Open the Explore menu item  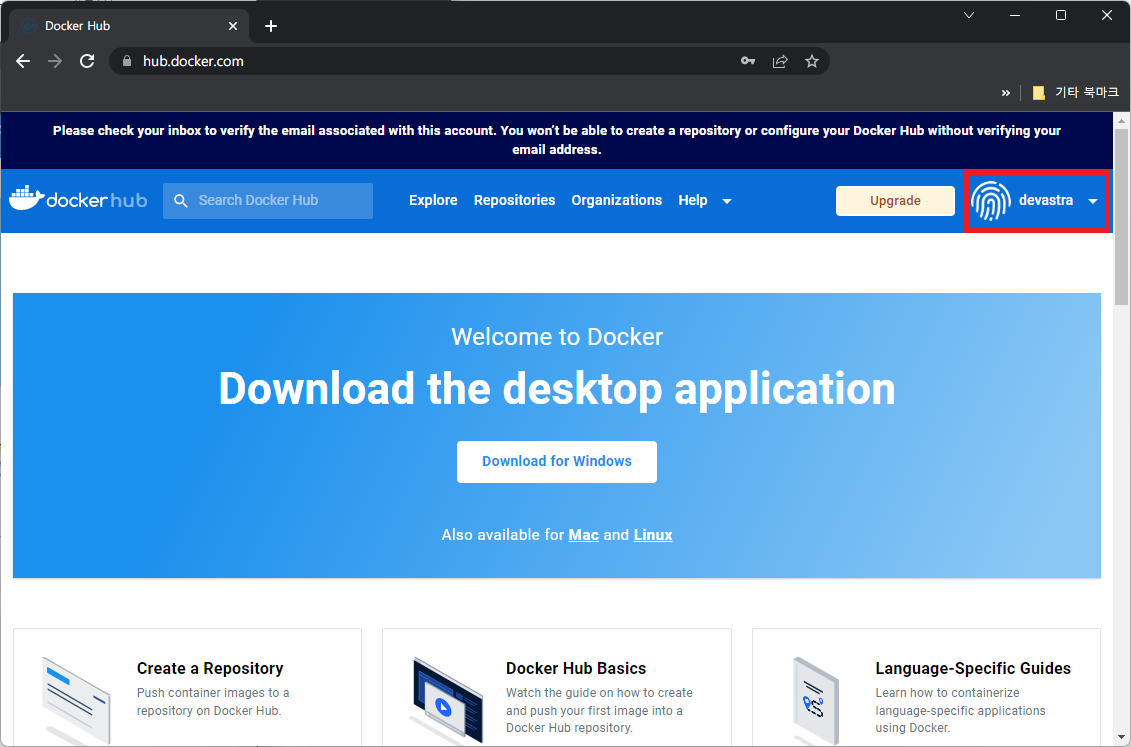[x=433, y=200]
